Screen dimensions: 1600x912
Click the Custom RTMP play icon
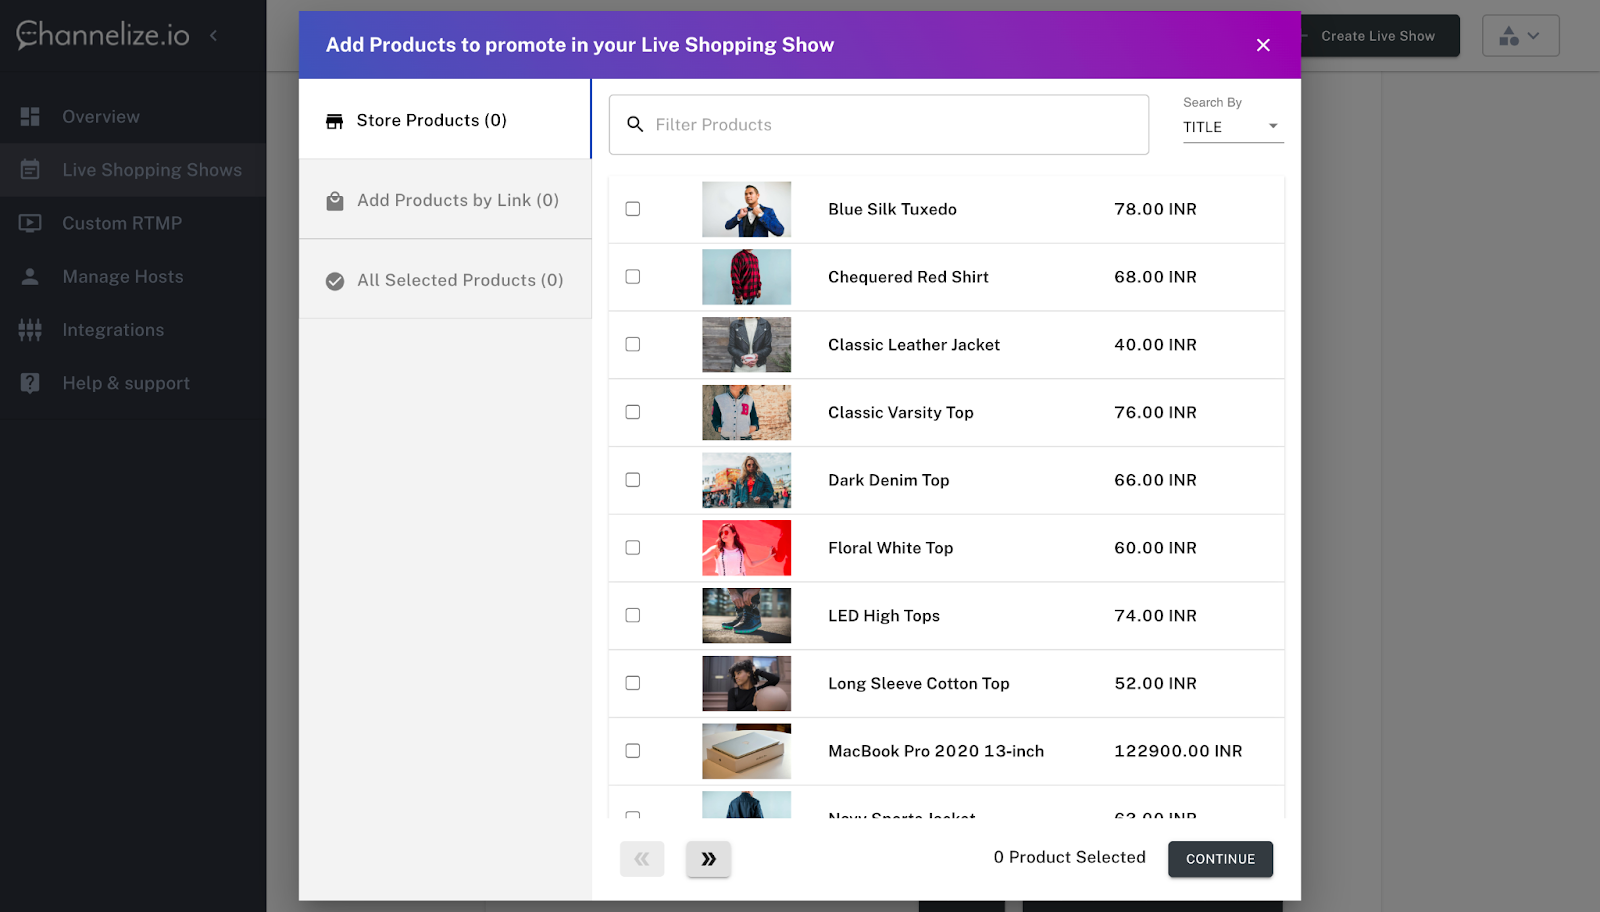point(30,223)
